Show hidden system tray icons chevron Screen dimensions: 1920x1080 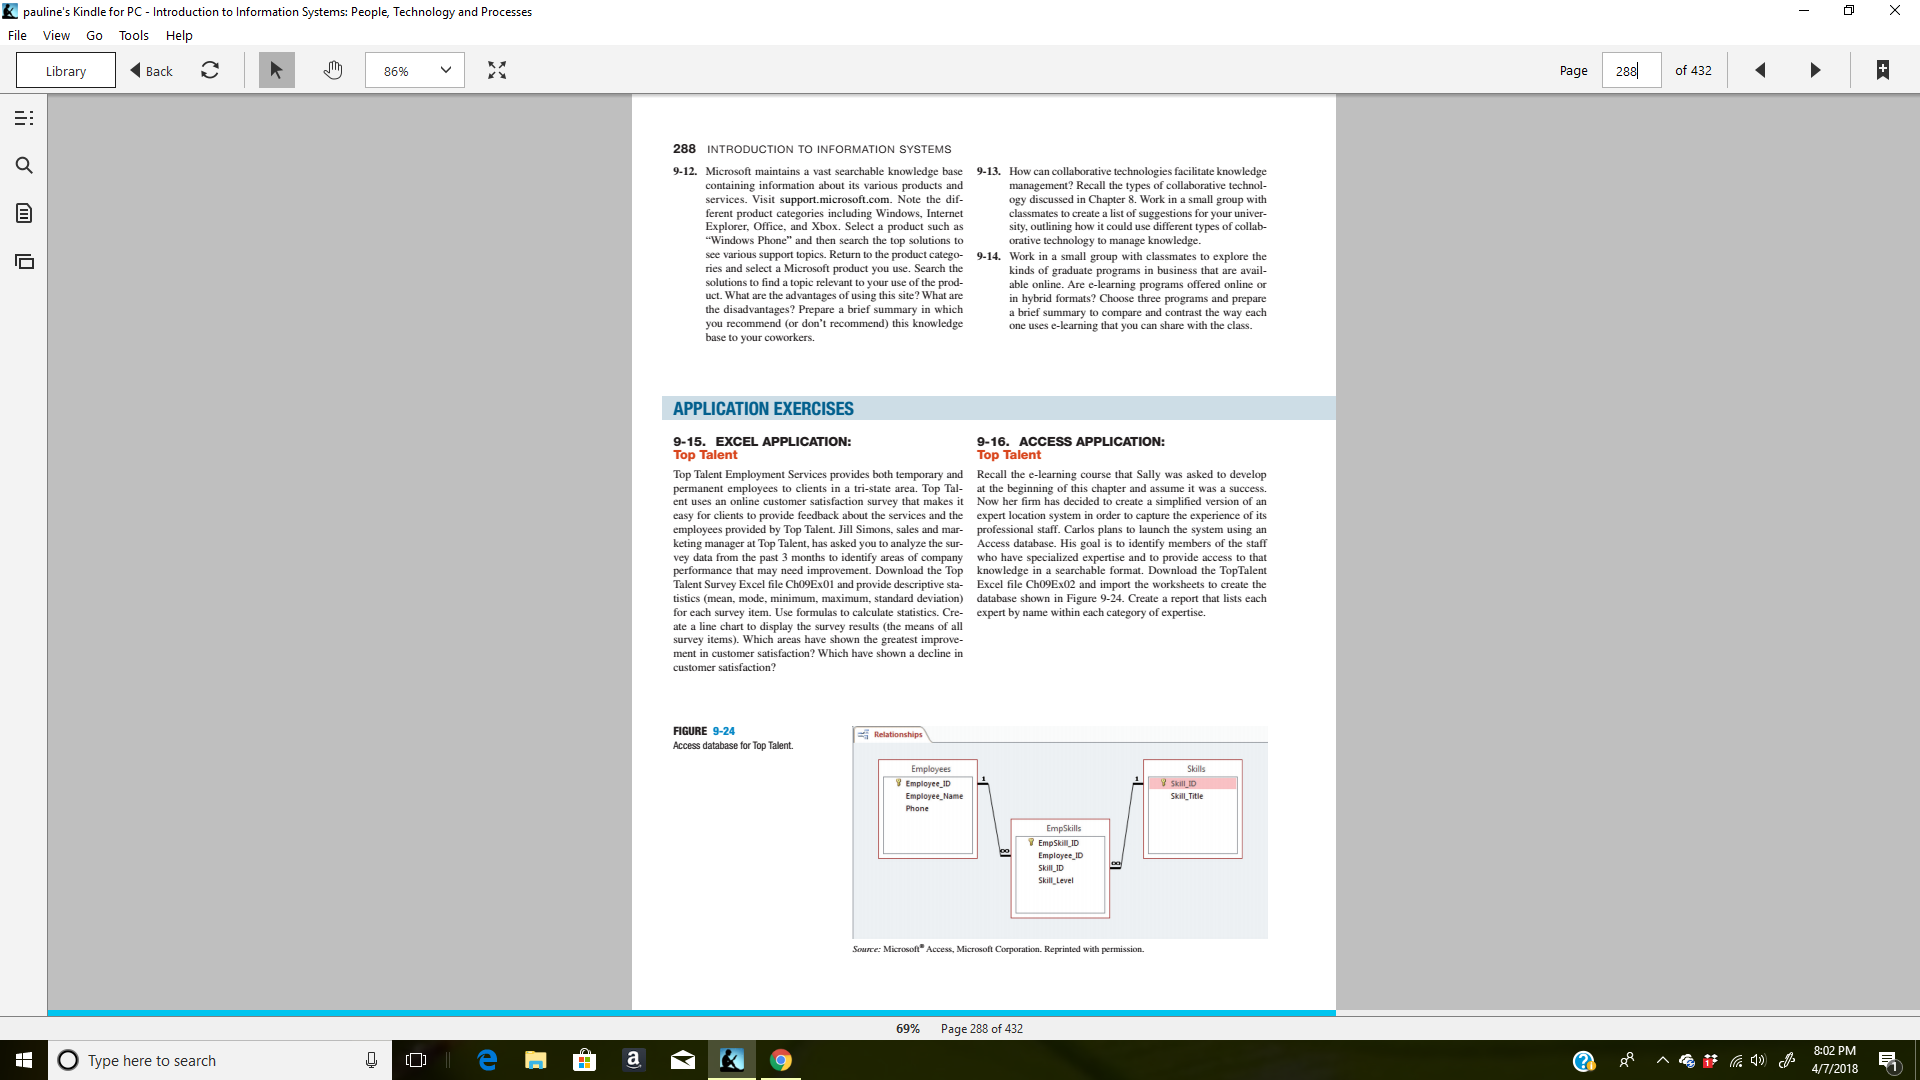(x=1662, y=1060)
